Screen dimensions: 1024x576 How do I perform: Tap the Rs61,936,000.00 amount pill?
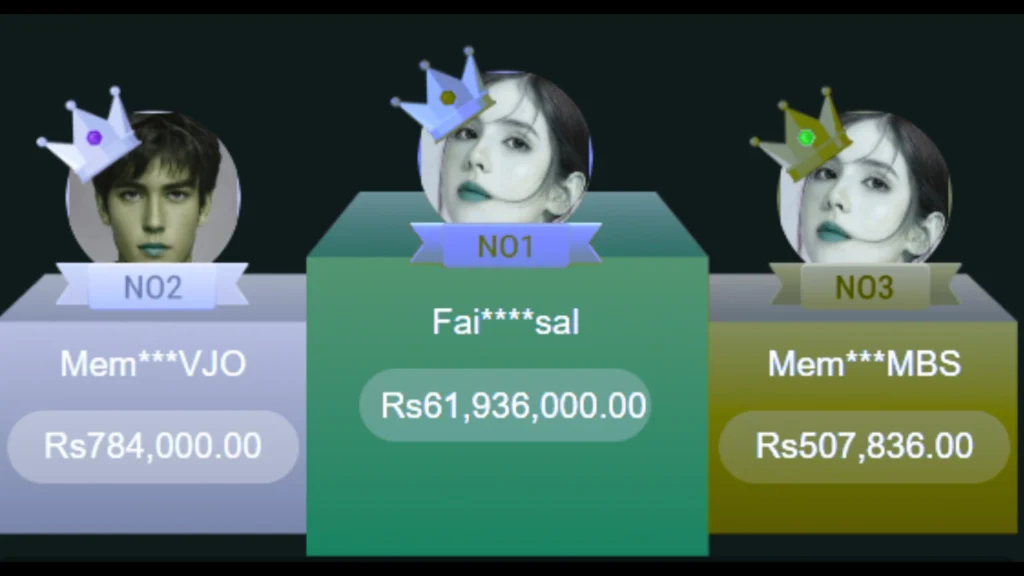pos(505,406)
